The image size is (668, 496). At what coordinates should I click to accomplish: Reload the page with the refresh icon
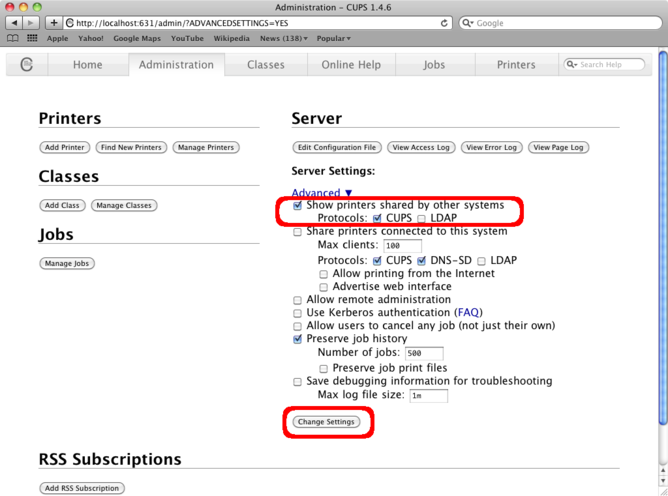click(444, 22)
